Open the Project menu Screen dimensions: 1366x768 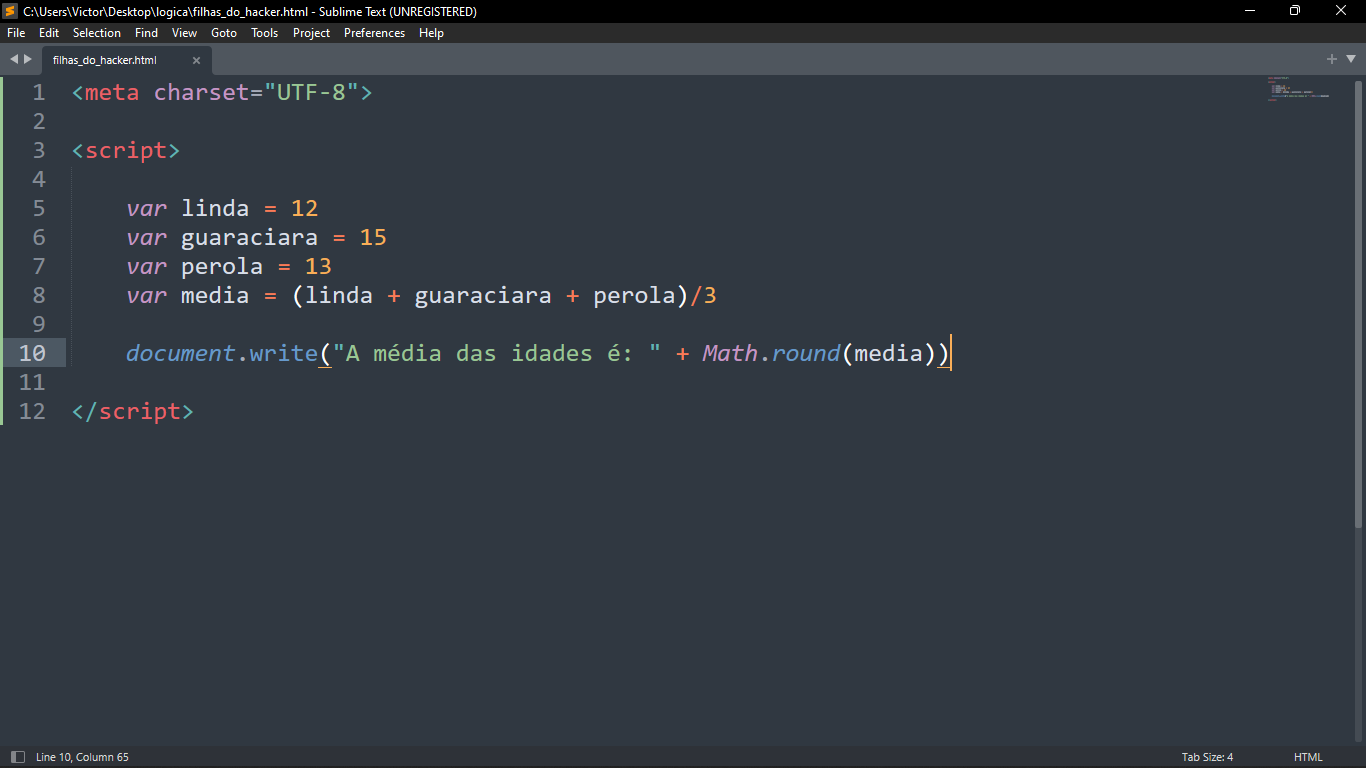click(312, 33)
